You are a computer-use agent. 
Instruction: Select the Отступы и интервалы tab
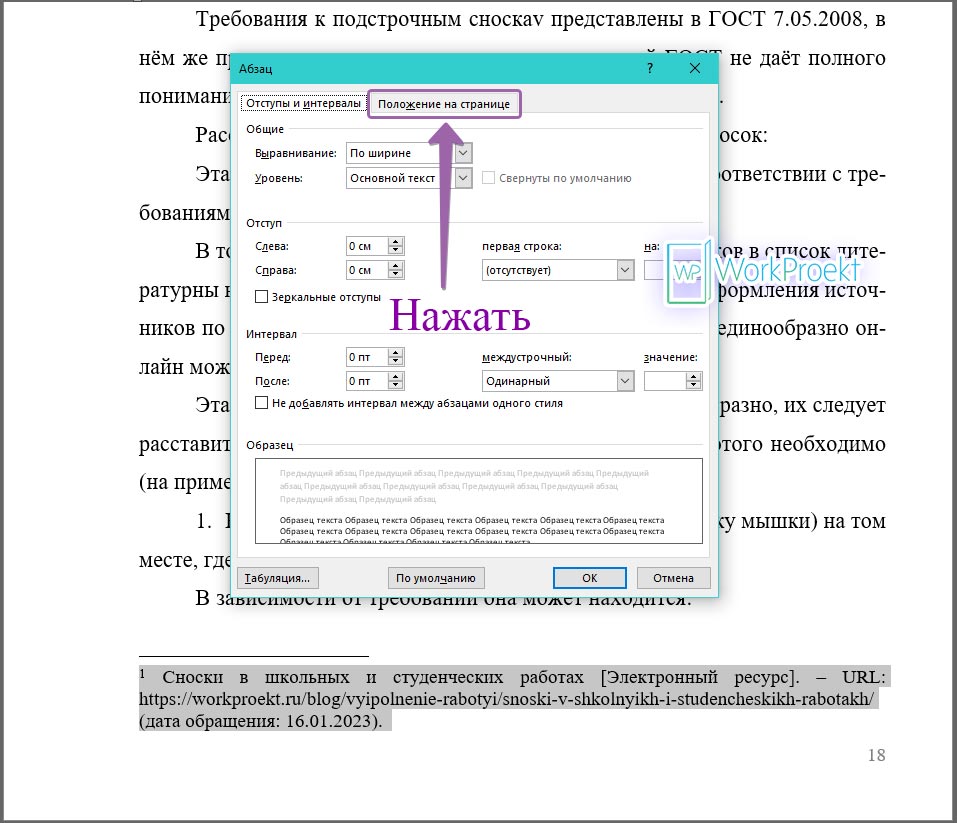pos(301,102)
